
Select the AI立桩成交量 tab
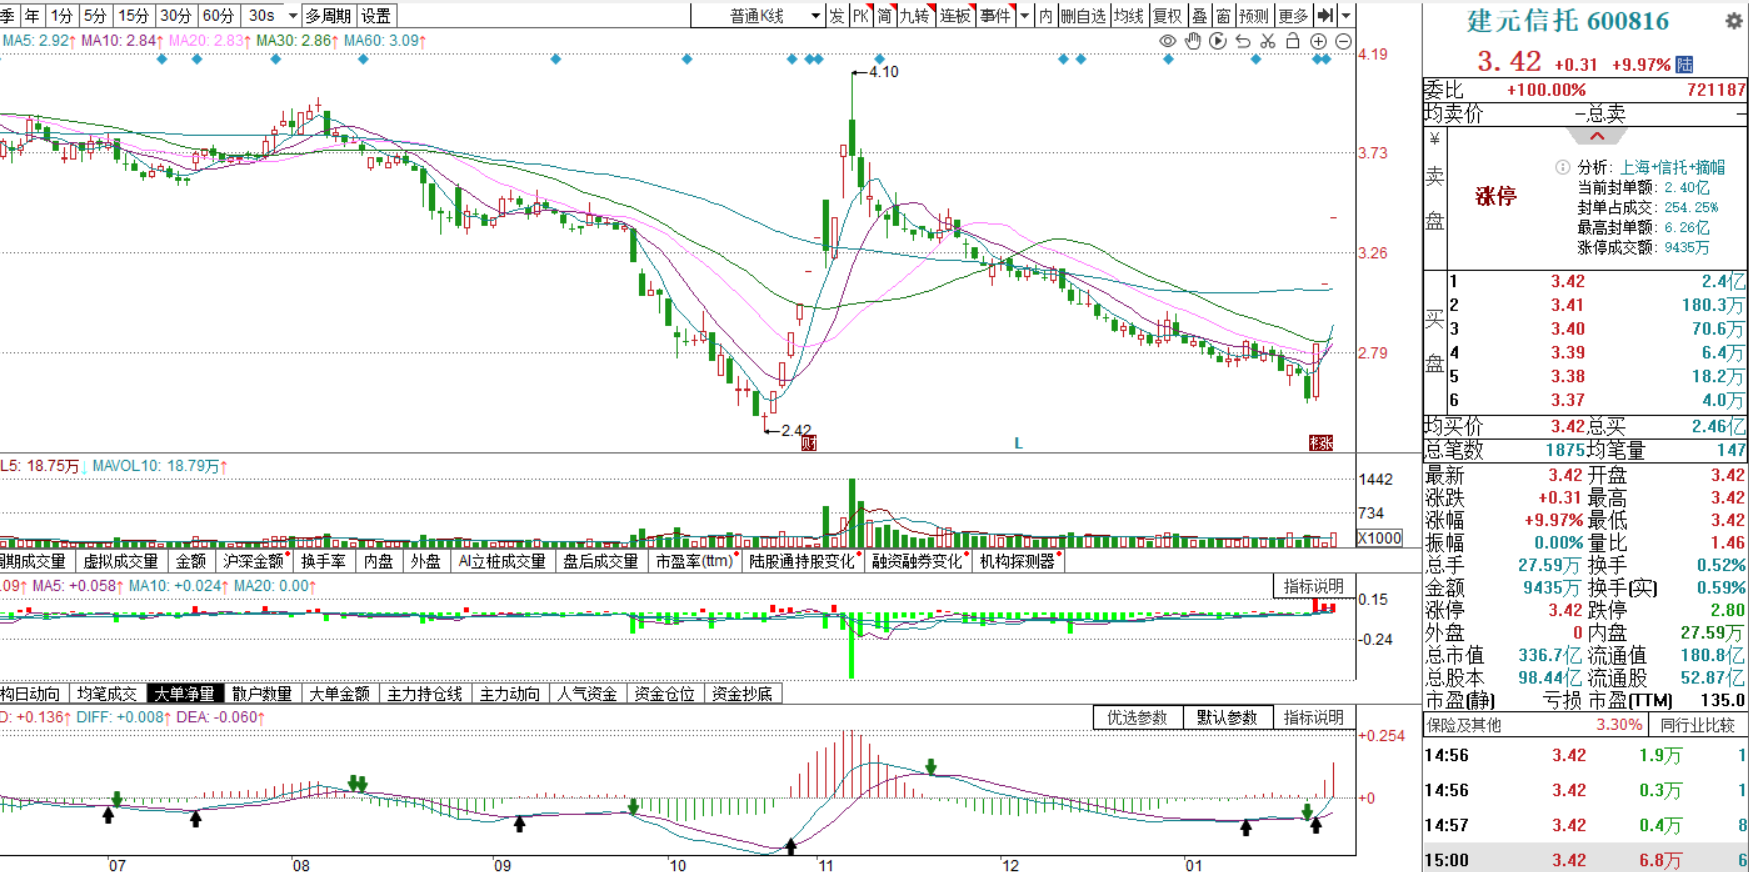(502, 561)
